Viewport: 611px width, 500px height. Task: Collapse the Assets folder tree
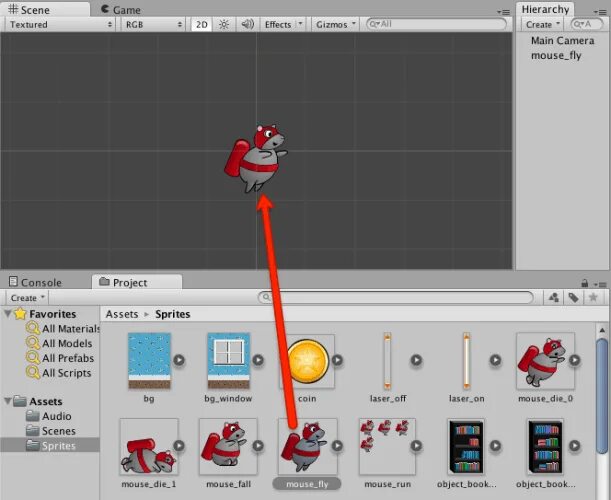point(7,401)
